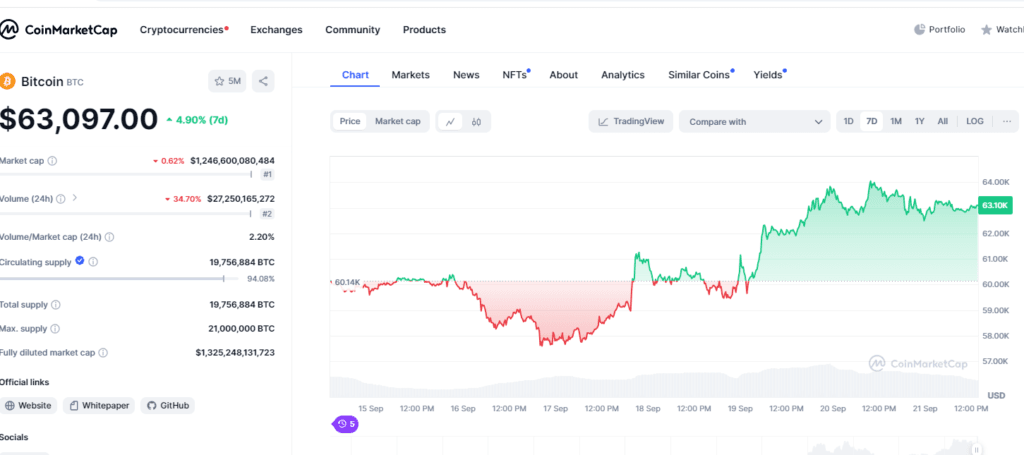
Task: Toggle LOG scale on chart
Action: 975,121
